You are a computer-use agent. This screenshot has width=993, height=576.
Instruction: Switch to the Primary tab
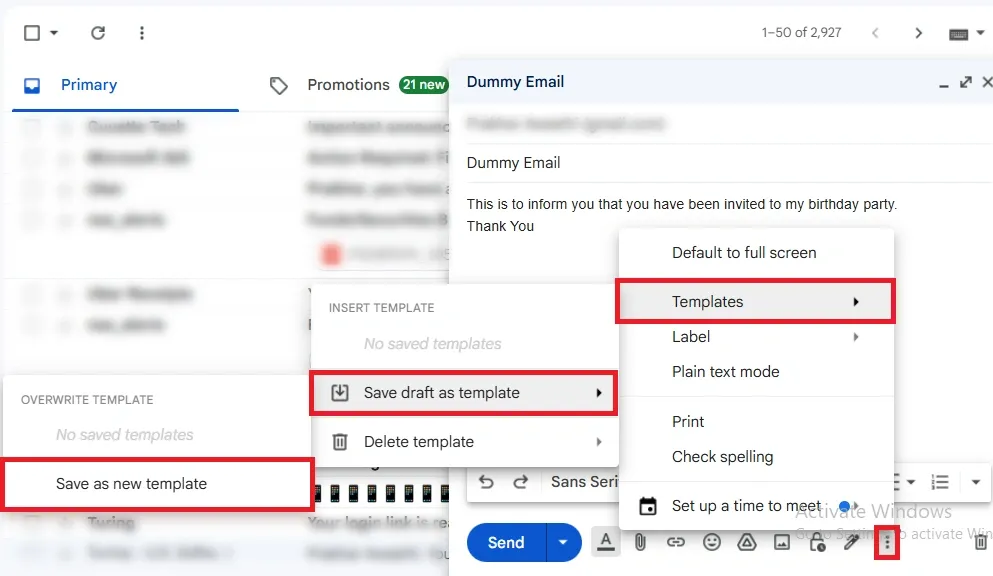tap(89, 85)
